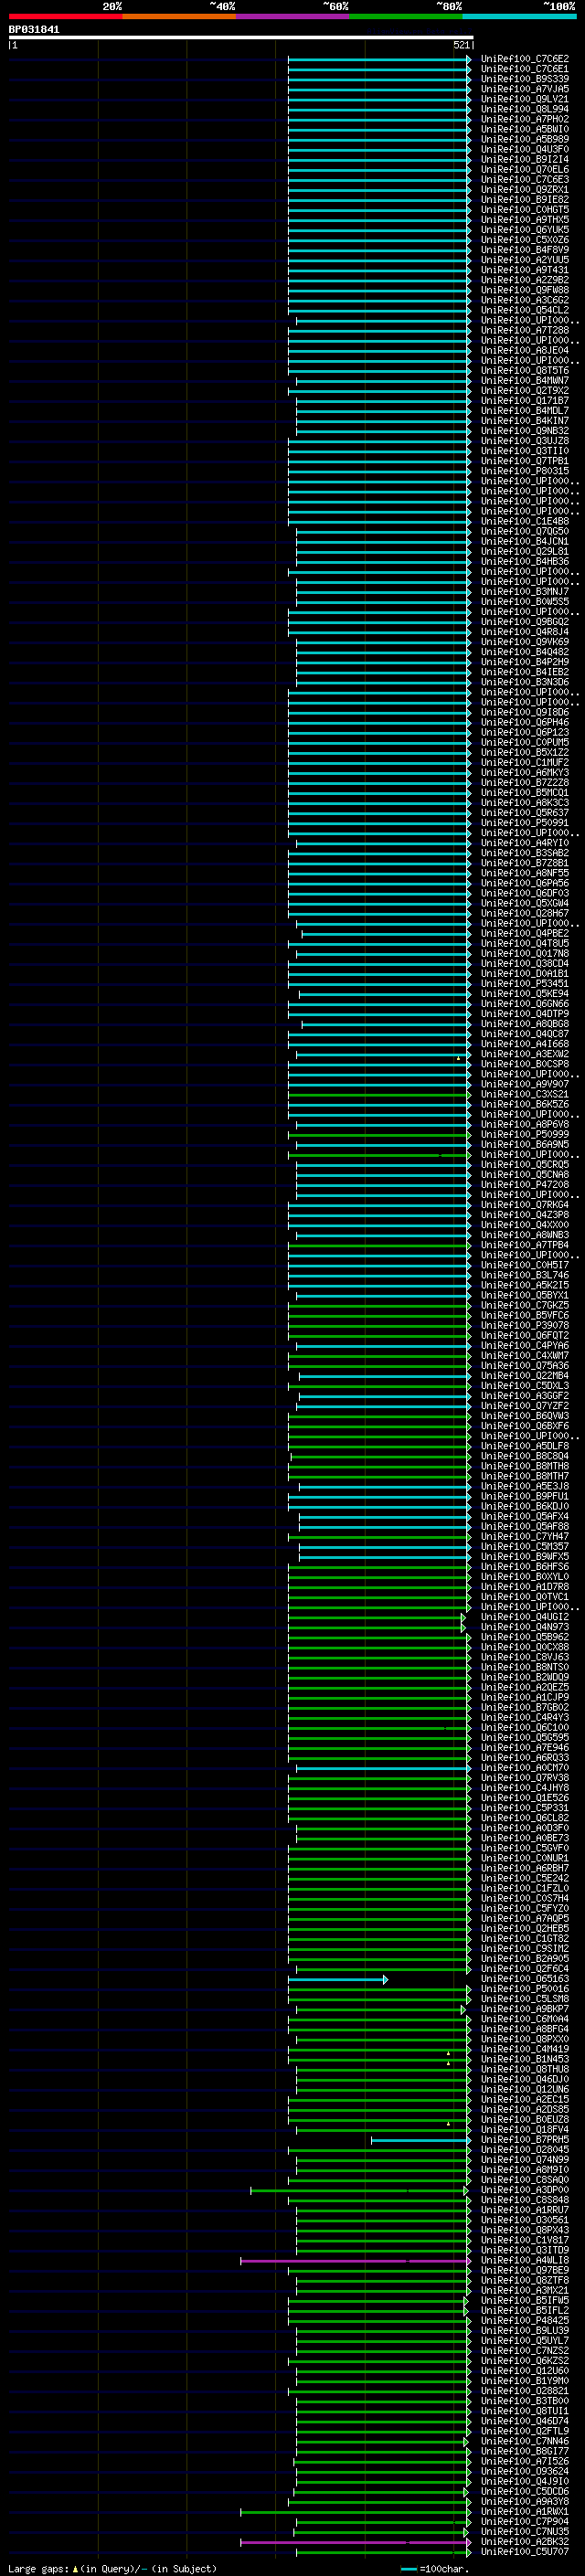Select hit label UniRef100_A7PH02
Viewport: 585px width, 2576px height.
pyautogui.click(x=524, y=119)
